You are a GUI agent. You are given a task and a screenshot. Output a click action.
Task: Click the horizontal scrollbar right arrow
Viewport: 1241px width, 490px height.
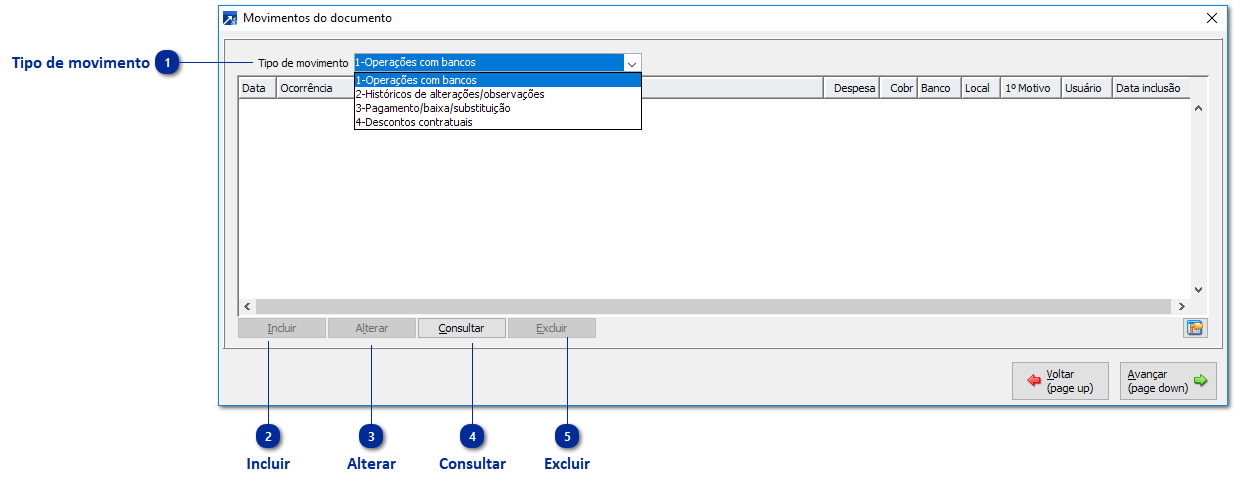[x=1181, y=306]
